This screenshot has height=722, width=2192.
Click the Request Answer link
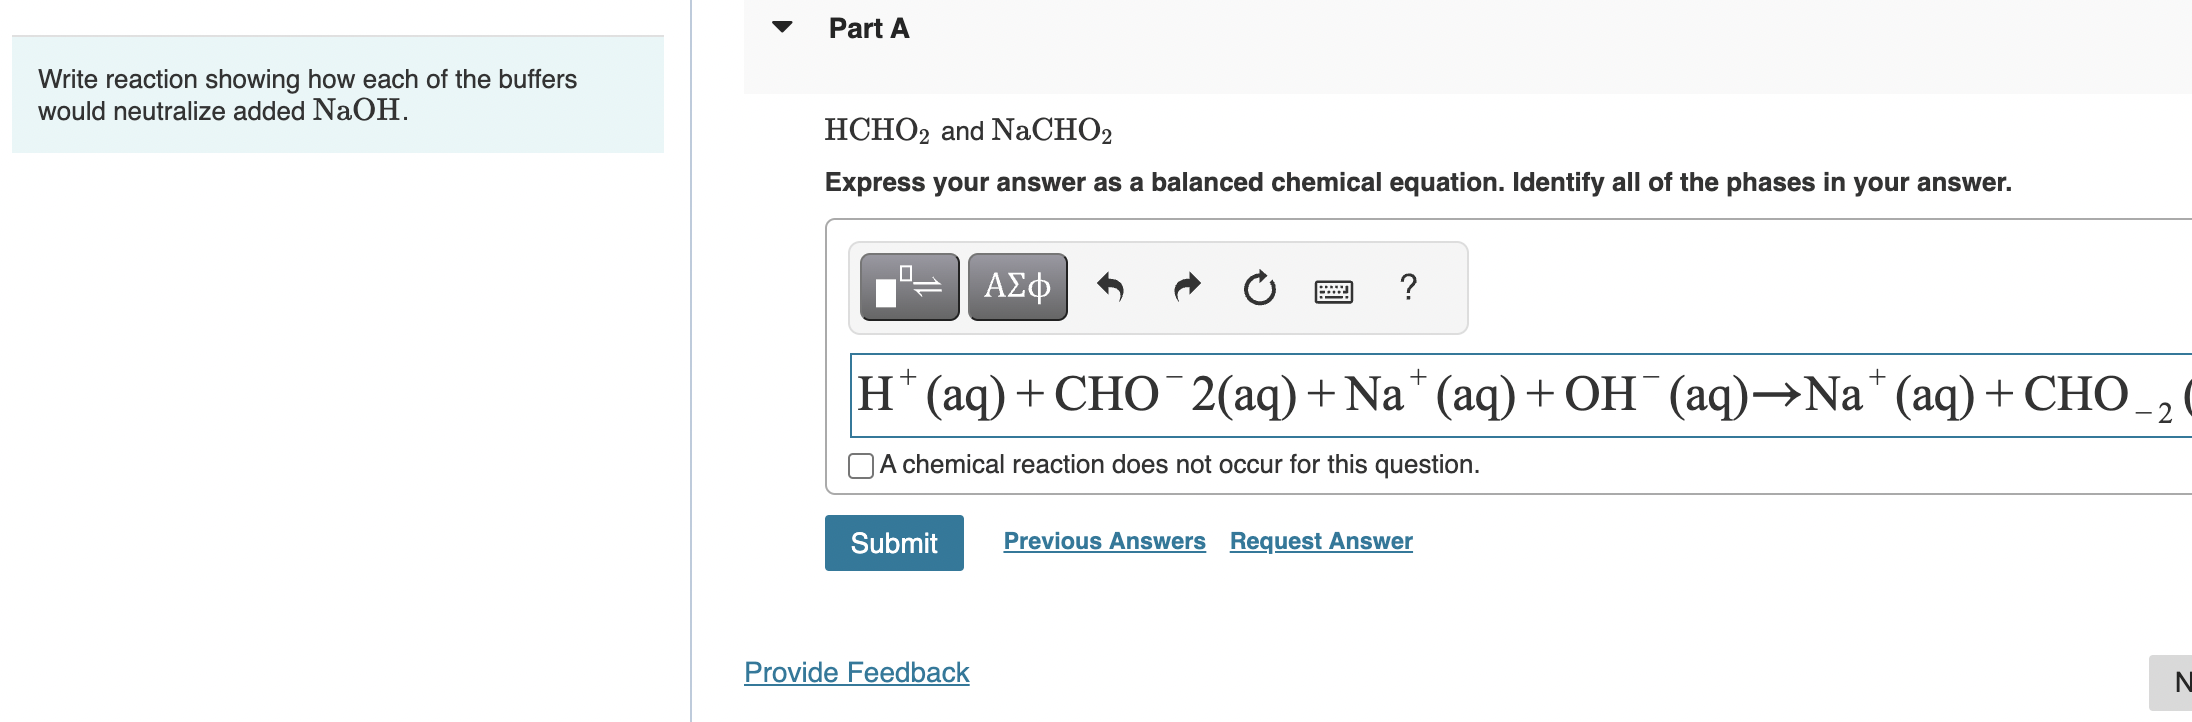pyautogui.click(x=1320, y=541)
